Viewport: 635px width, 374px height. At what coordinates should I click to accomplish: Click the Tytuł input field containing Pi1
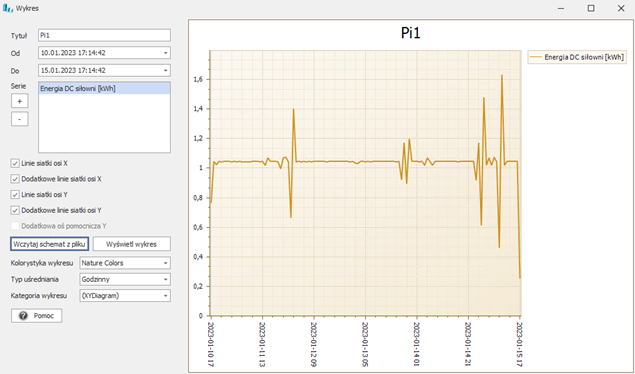104,35
